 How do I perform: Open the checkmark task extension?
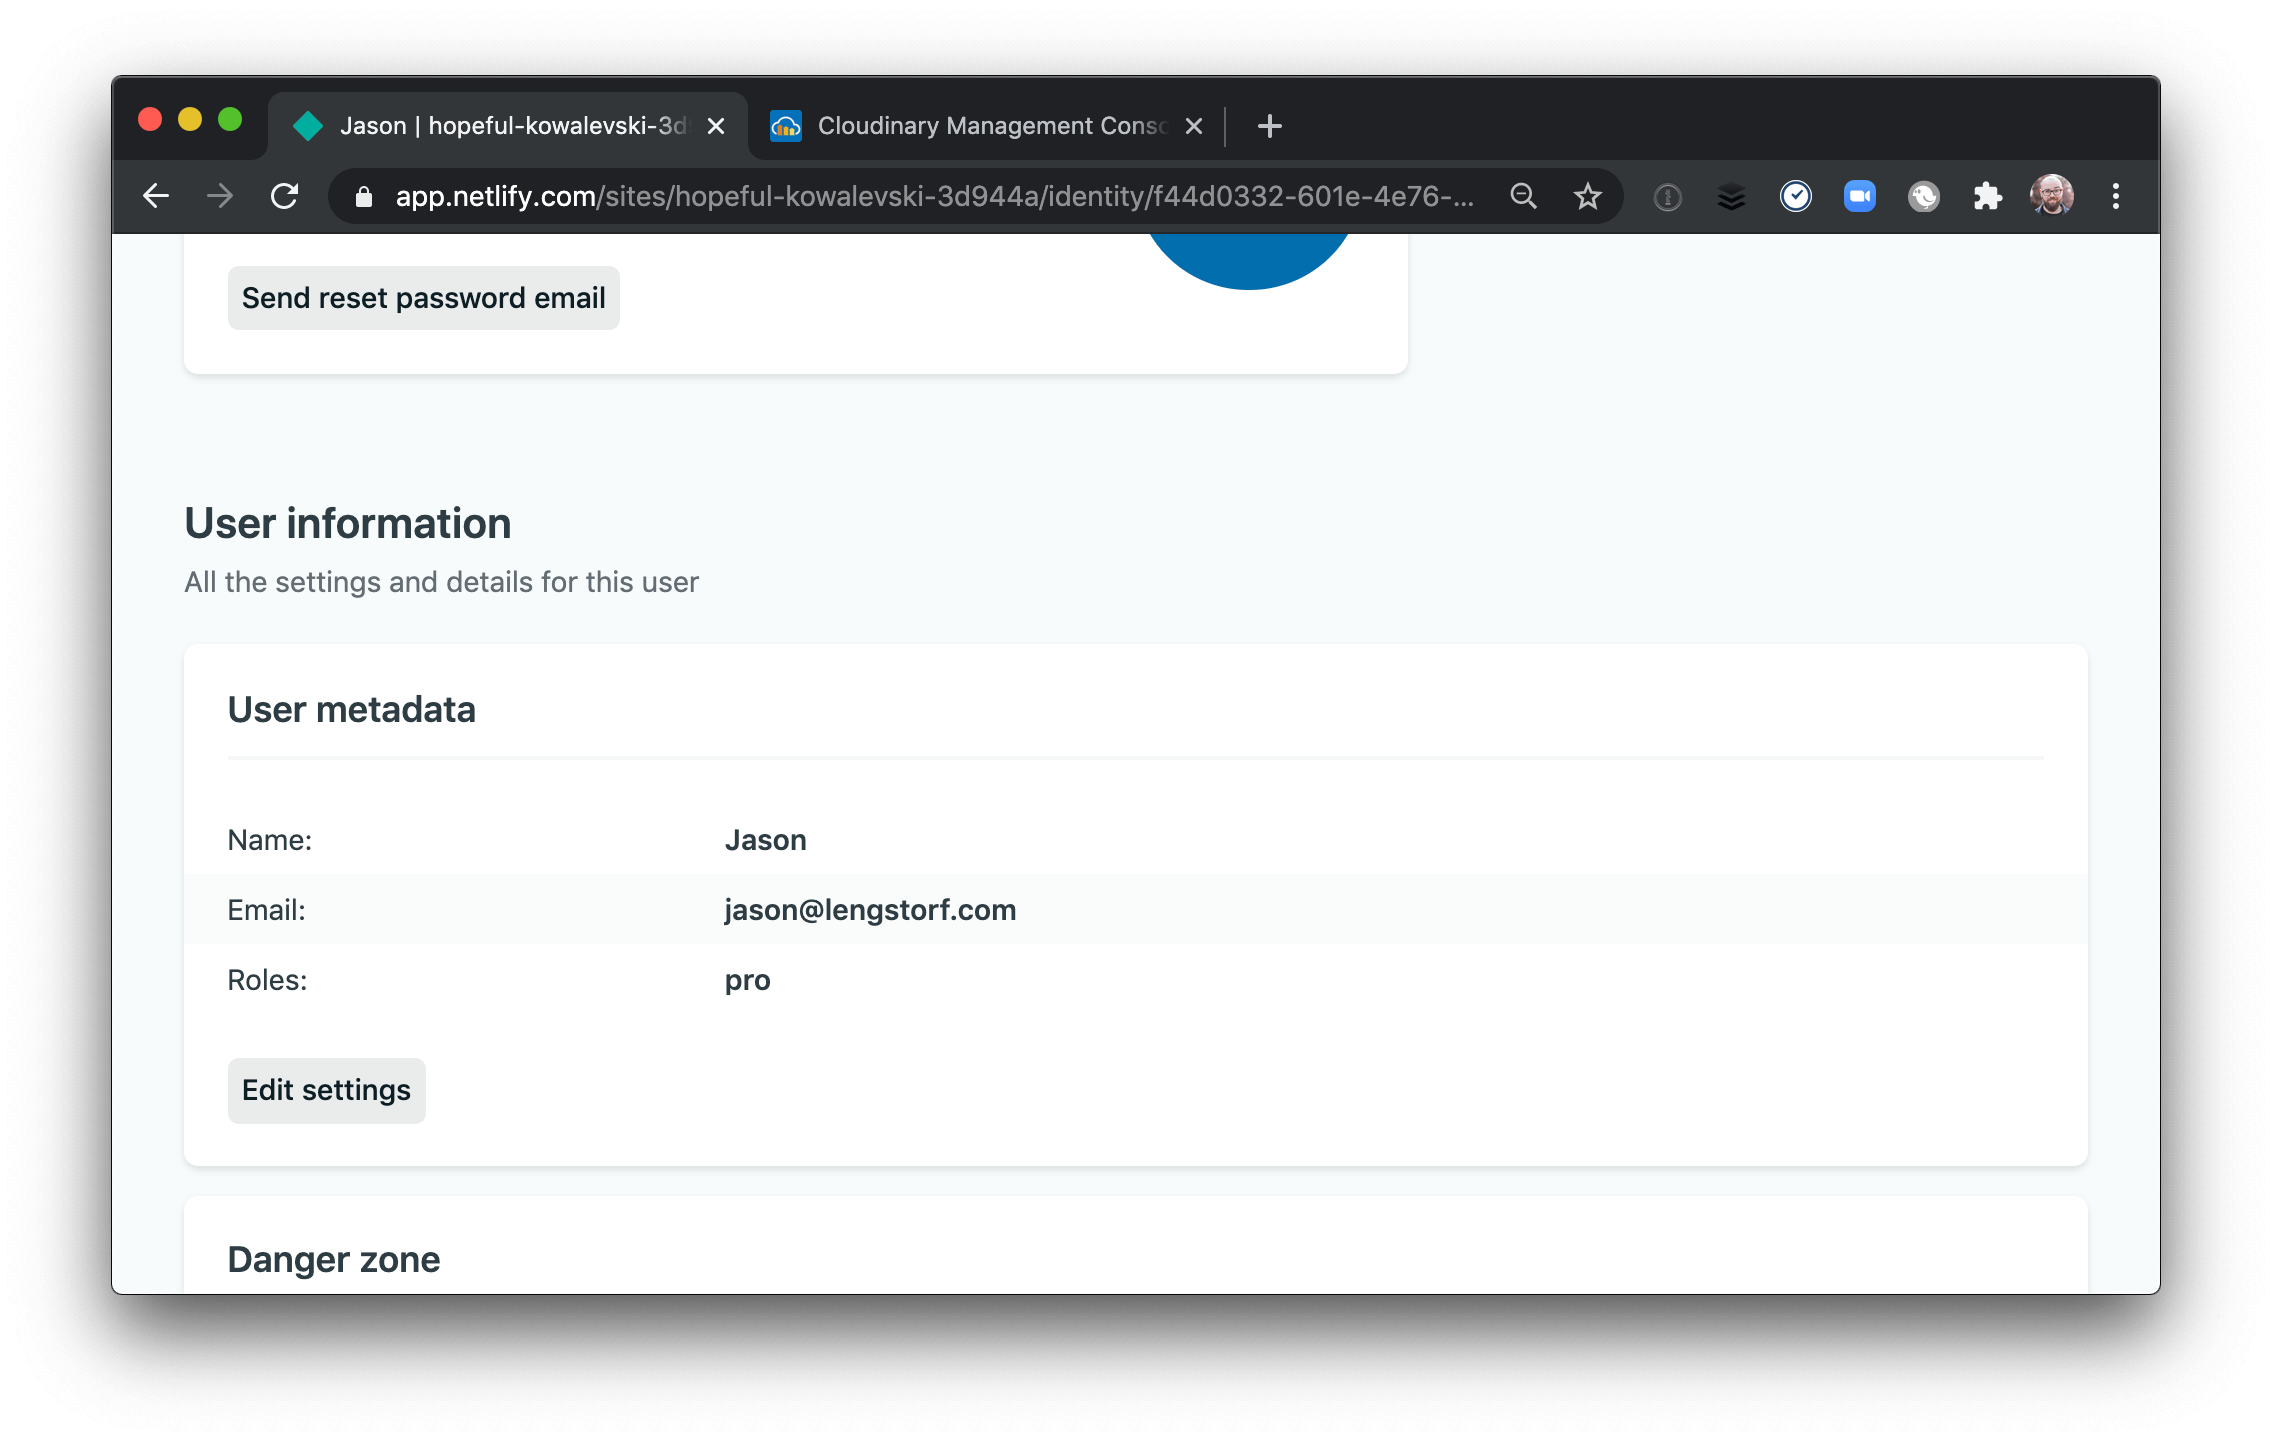coord(1796,196)
